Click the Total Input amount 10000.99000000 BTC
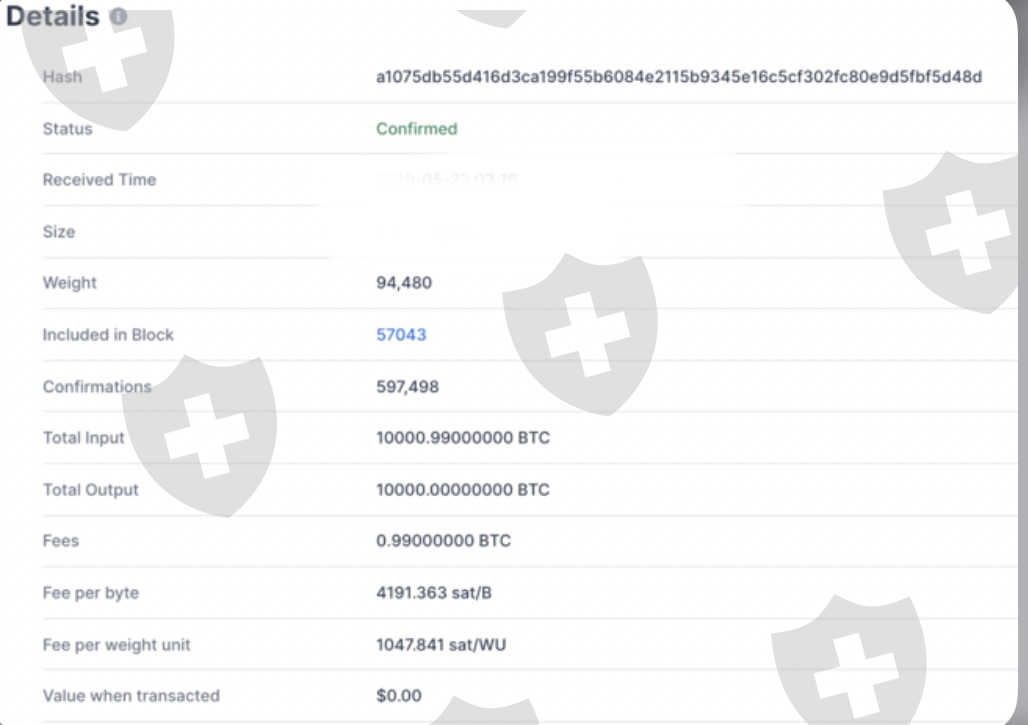 point(463,438)
